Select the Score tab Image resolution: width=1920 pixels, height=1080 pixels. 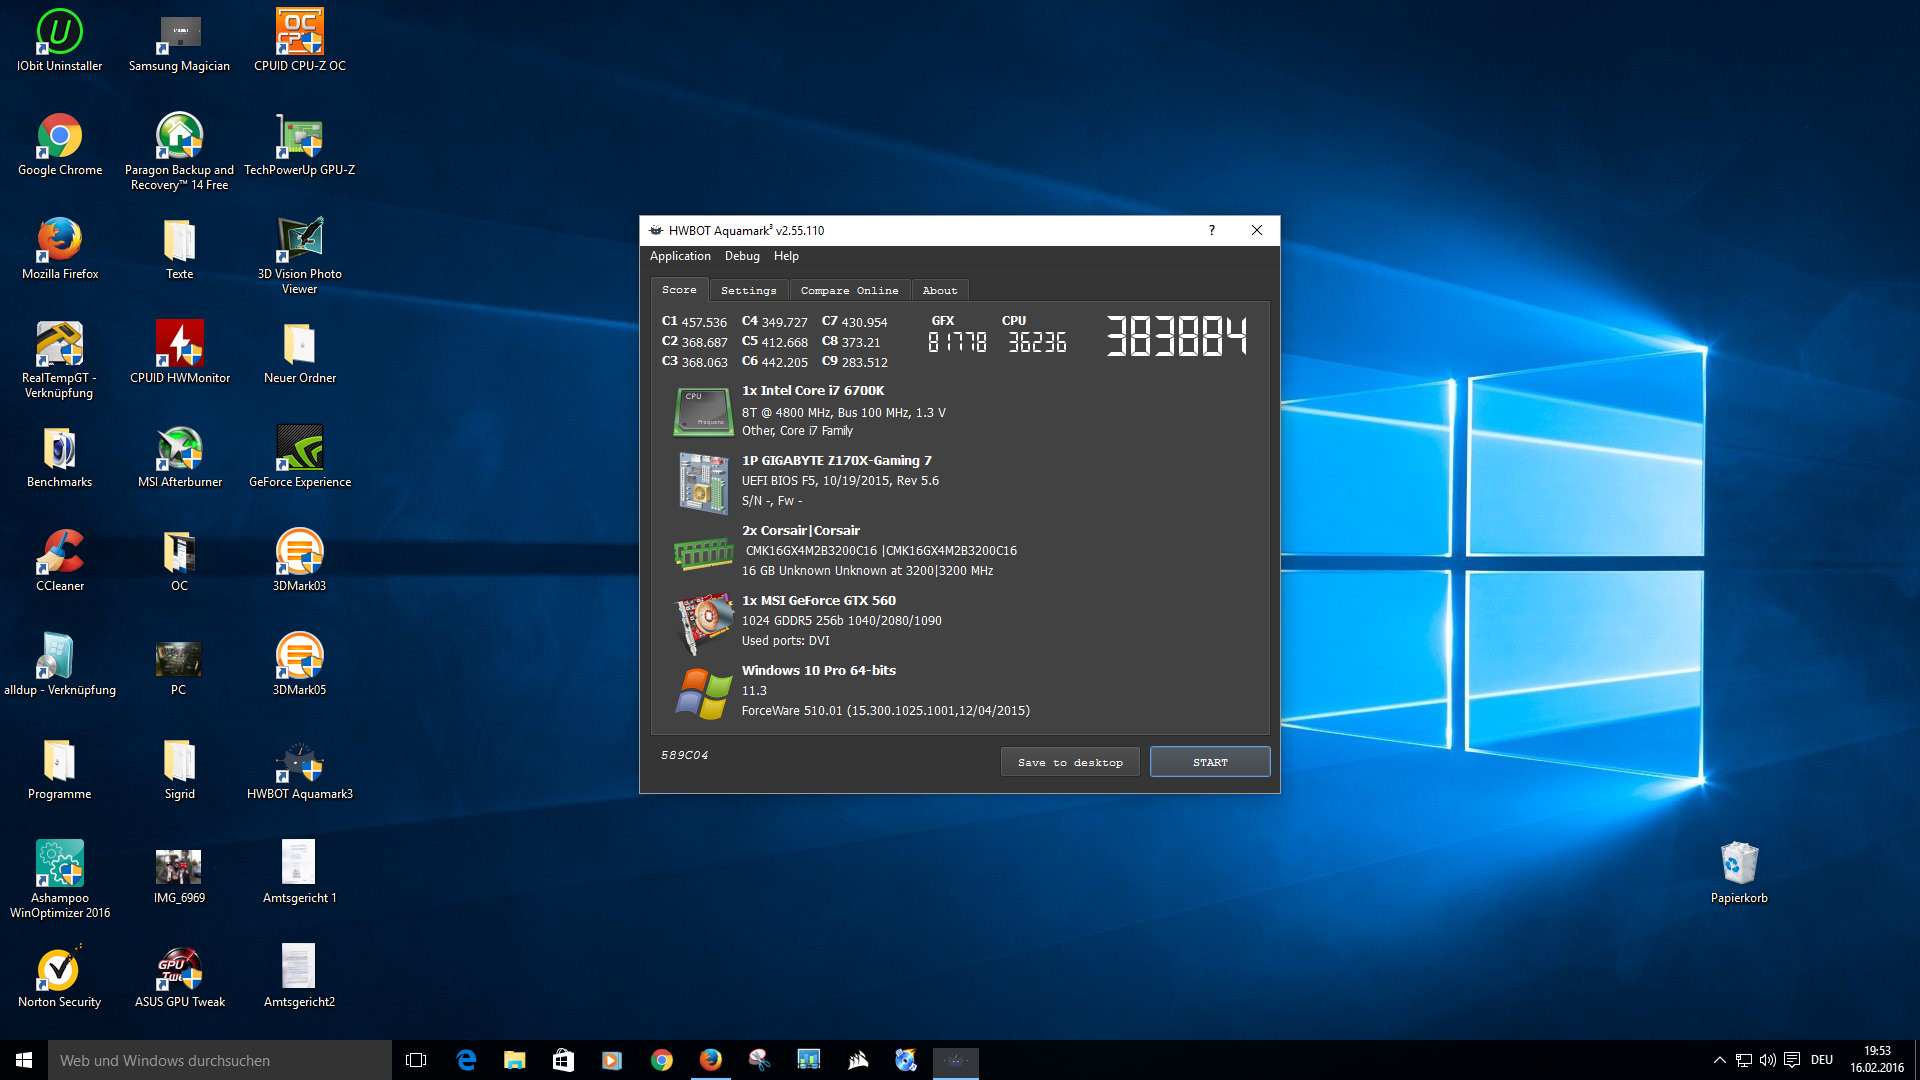[x=679, y=290]
